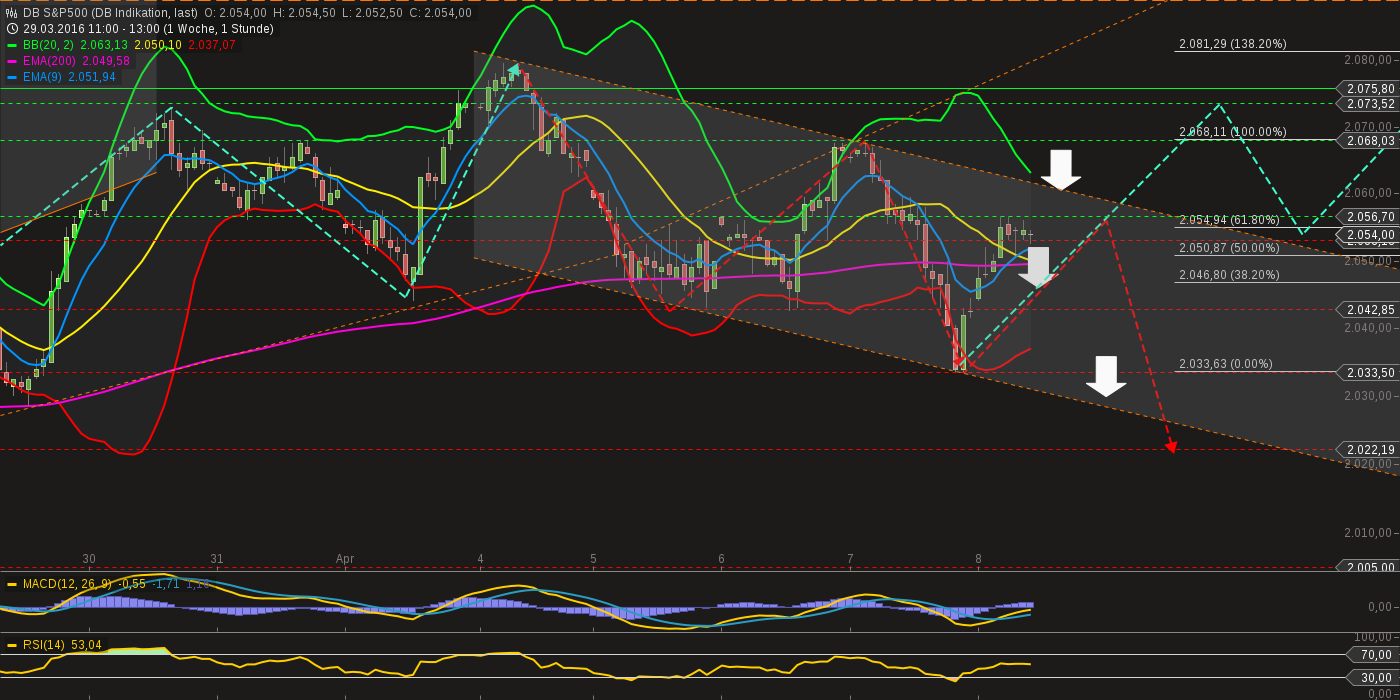Click Fibonacci label 2.081,29 (138.20%)
Image resolution: width=1400 pixels, height=700 pixels.
[1233, 44]
